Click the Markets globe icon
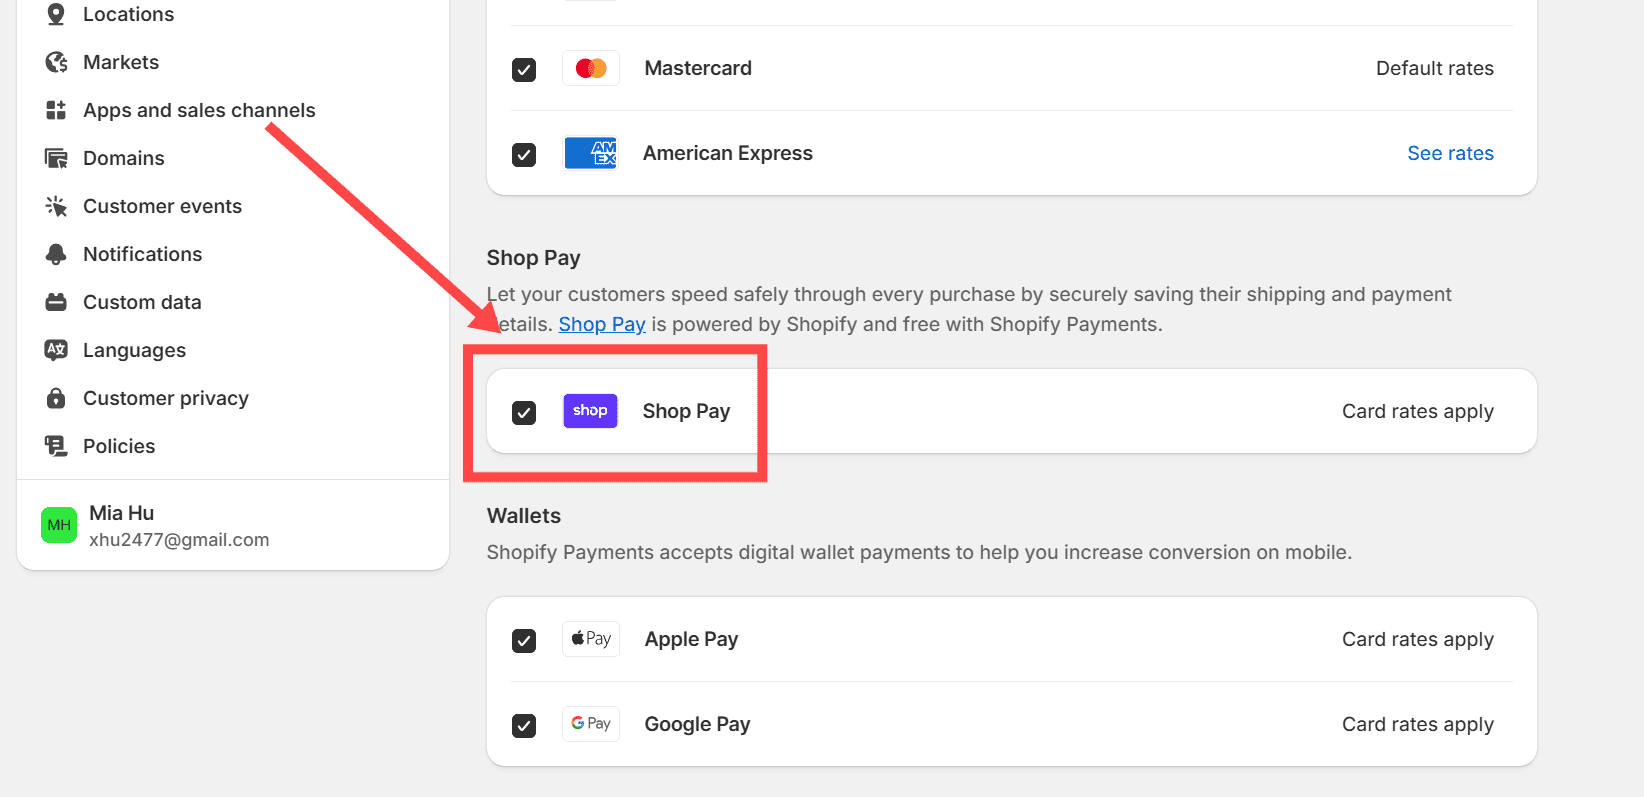Screen dimensions: 1644x797 [57, 62]
